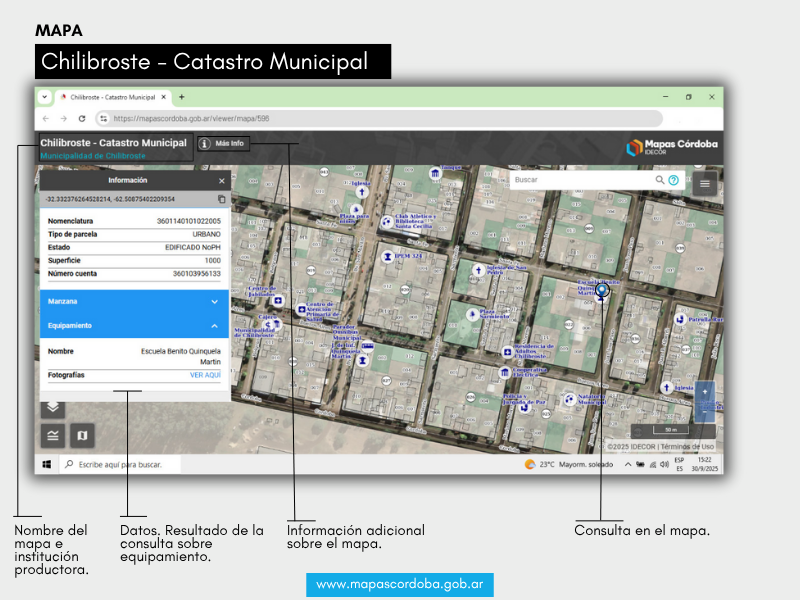Click the search magnifier icon
The height and width of the screenshot is (600, 800).
click(660, 180)
